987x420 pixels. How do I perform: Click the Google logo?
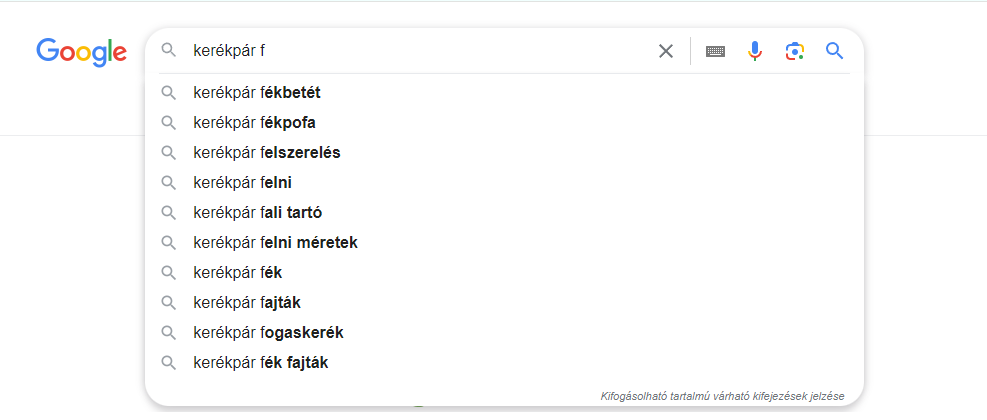81,51
